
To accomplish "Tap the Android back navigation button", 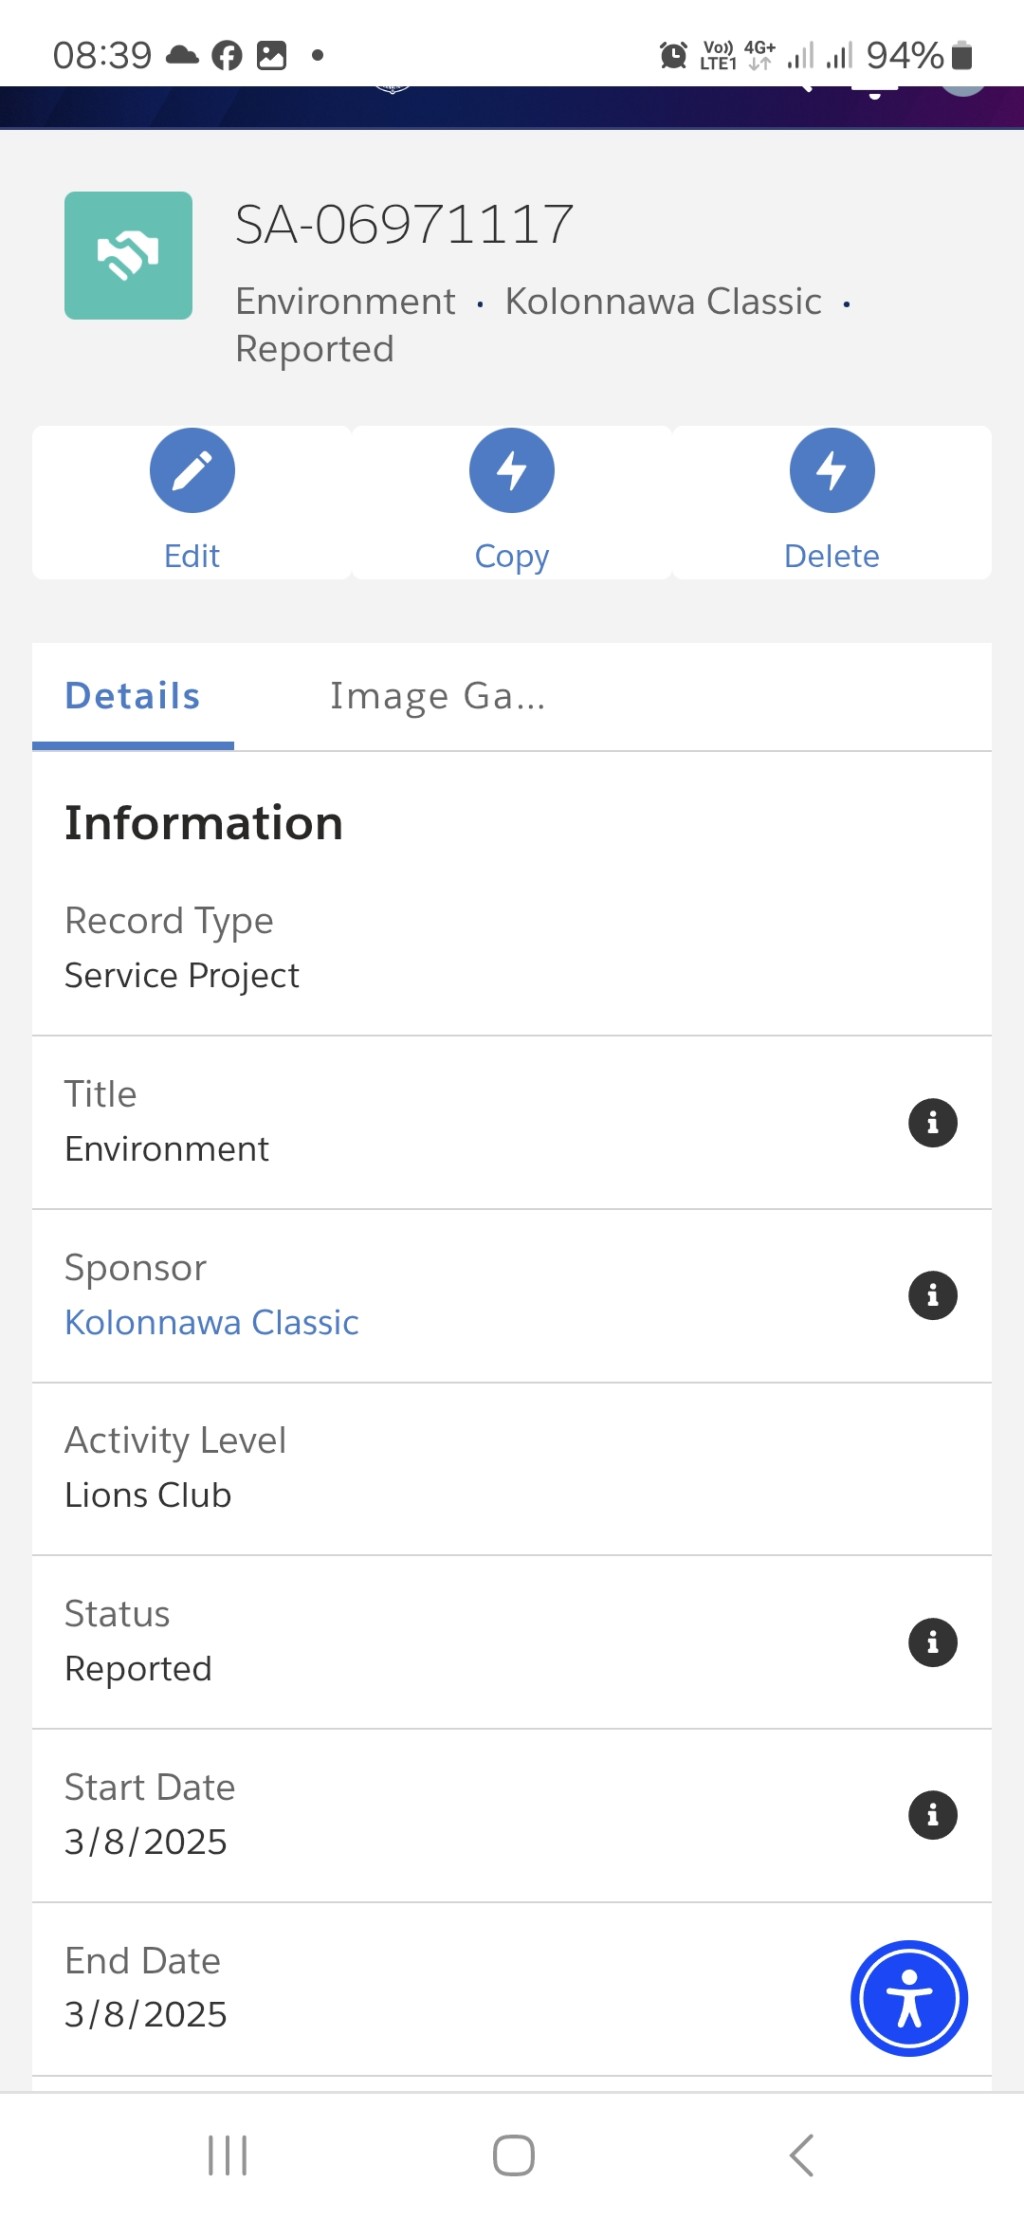I will tap(801, 2155).
